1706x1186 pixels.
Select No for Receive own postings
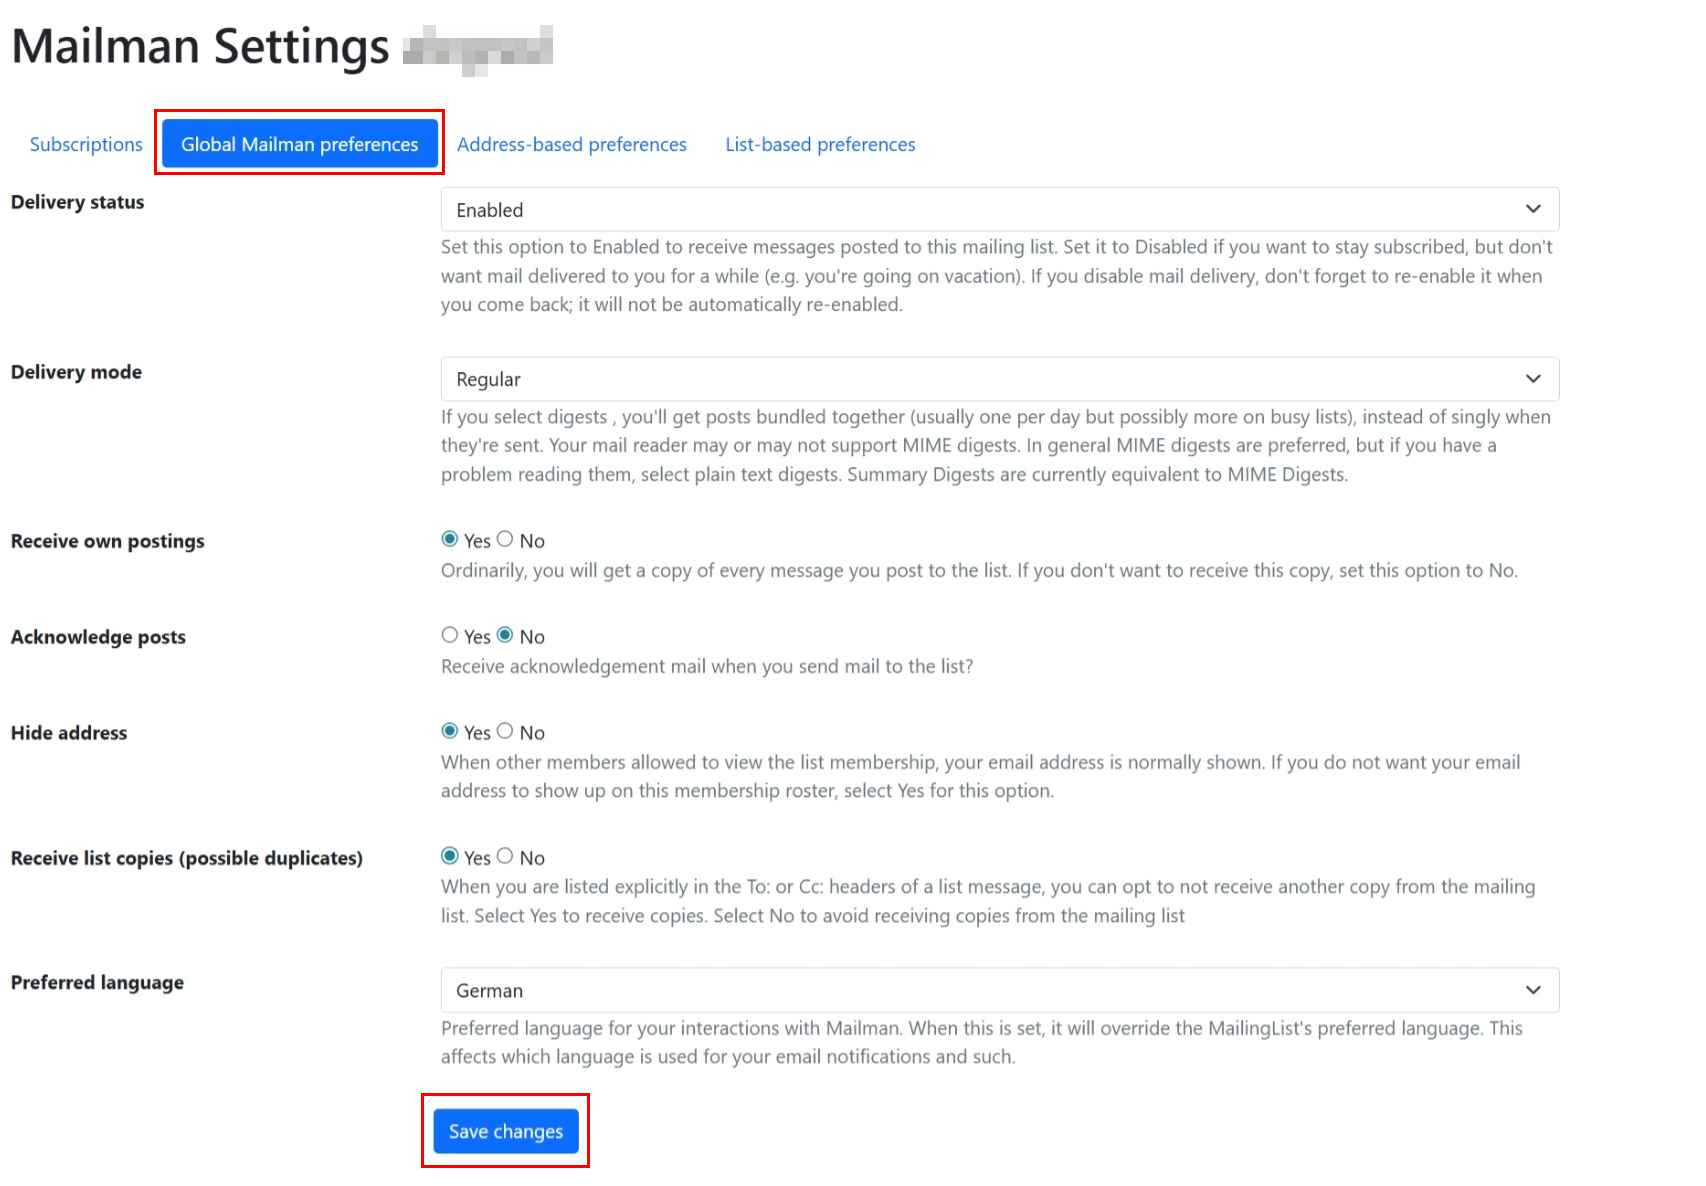(506, 539)
